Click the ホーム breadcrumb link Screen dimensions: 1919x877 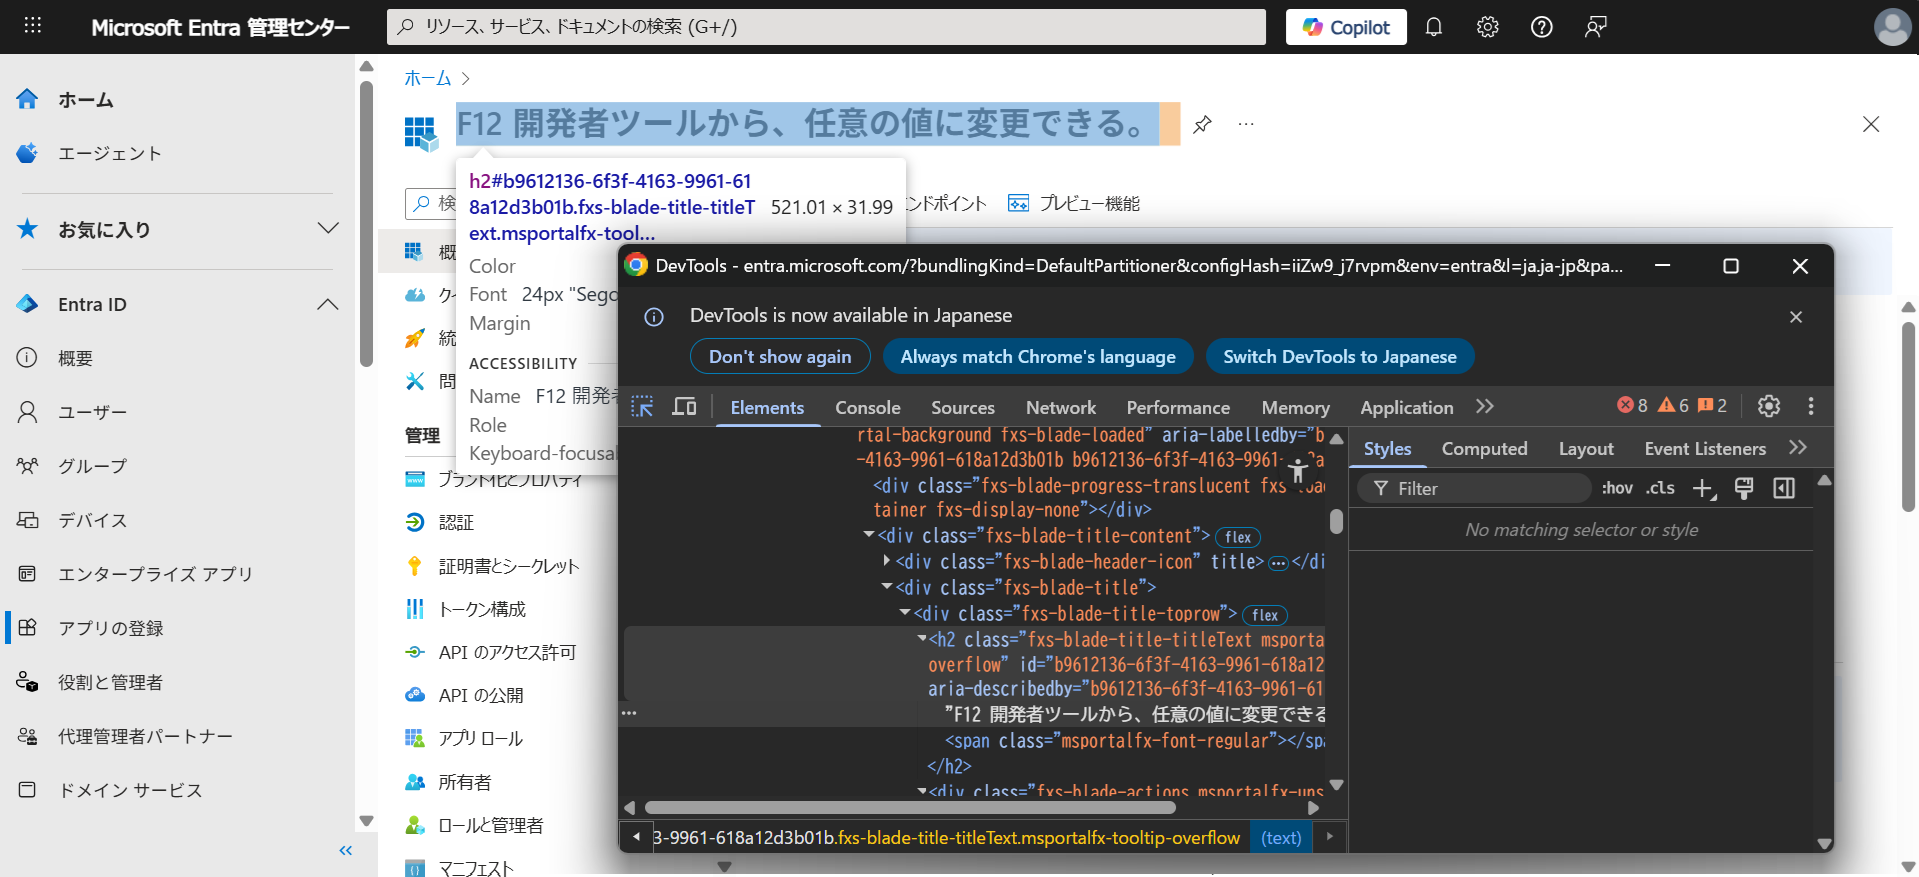point(427,78)
